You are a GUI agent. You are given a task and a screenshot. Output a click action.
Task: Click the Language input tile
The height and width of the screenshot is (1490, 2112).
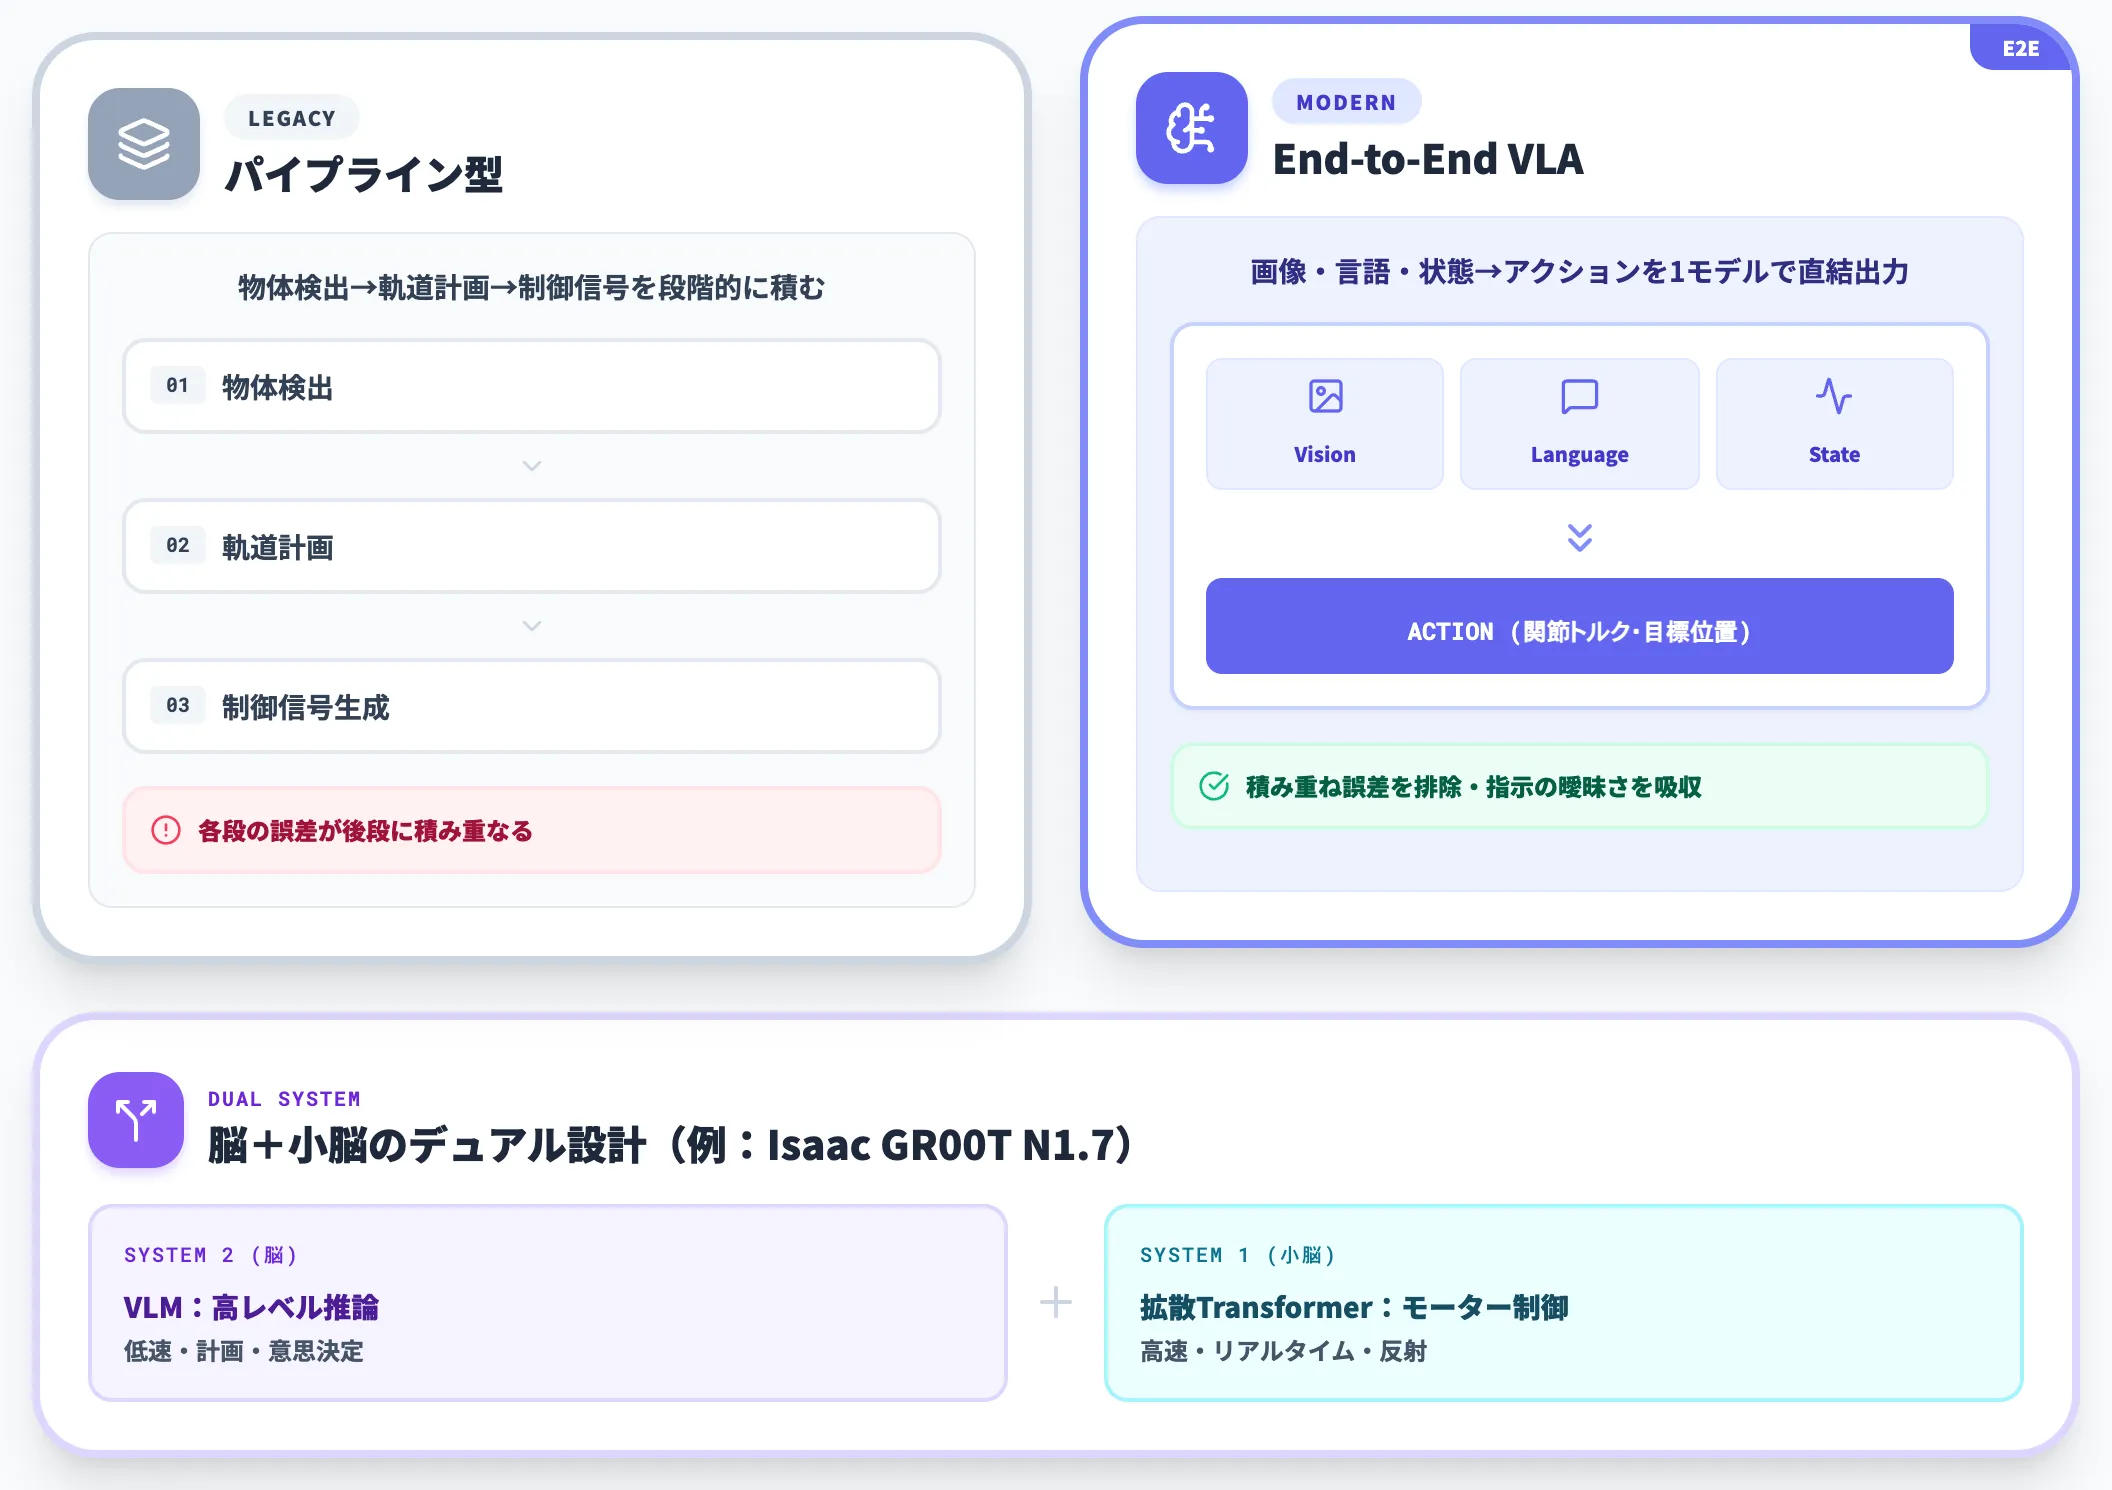pyautogui.click(x=1579, y=424)
